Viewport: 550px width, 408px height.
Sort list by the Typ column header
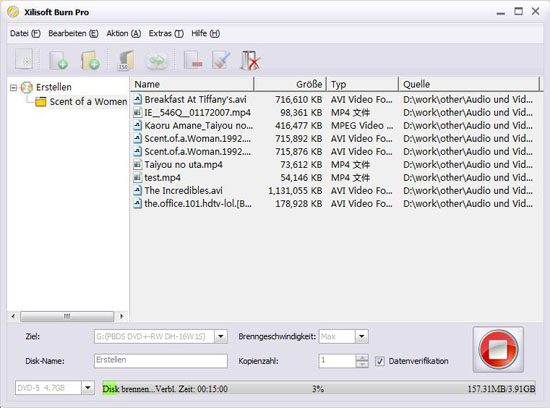click(x=363, y=84)
